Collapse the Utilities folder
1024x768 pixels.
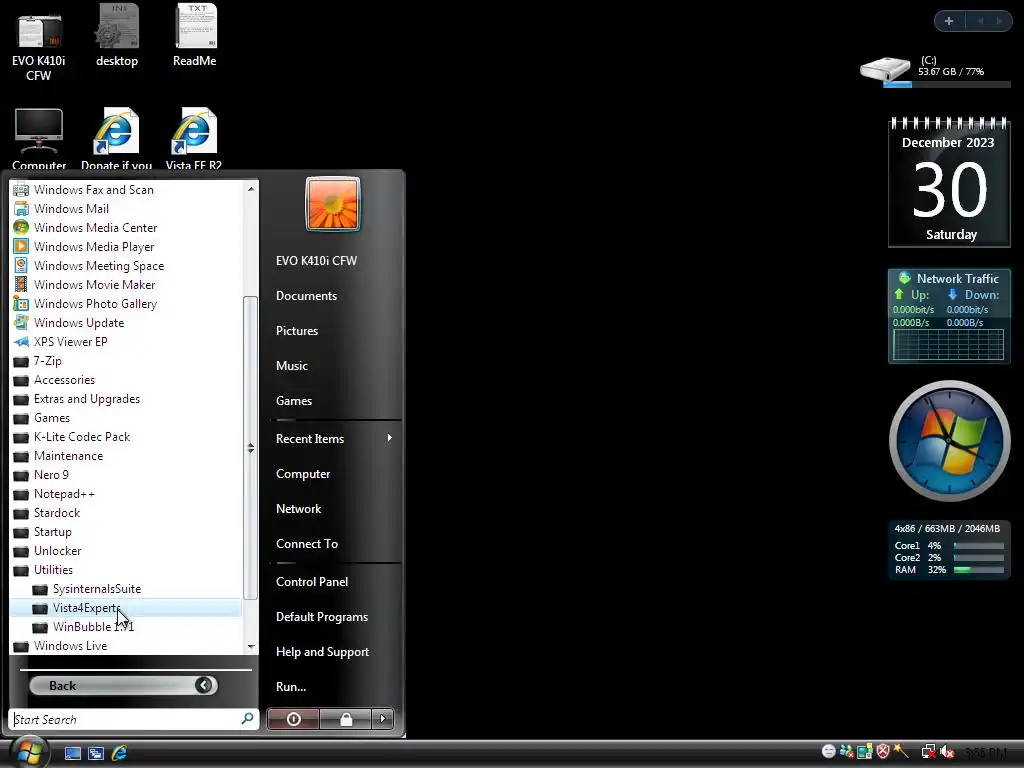pyautogui.click(x=126, y=569)
